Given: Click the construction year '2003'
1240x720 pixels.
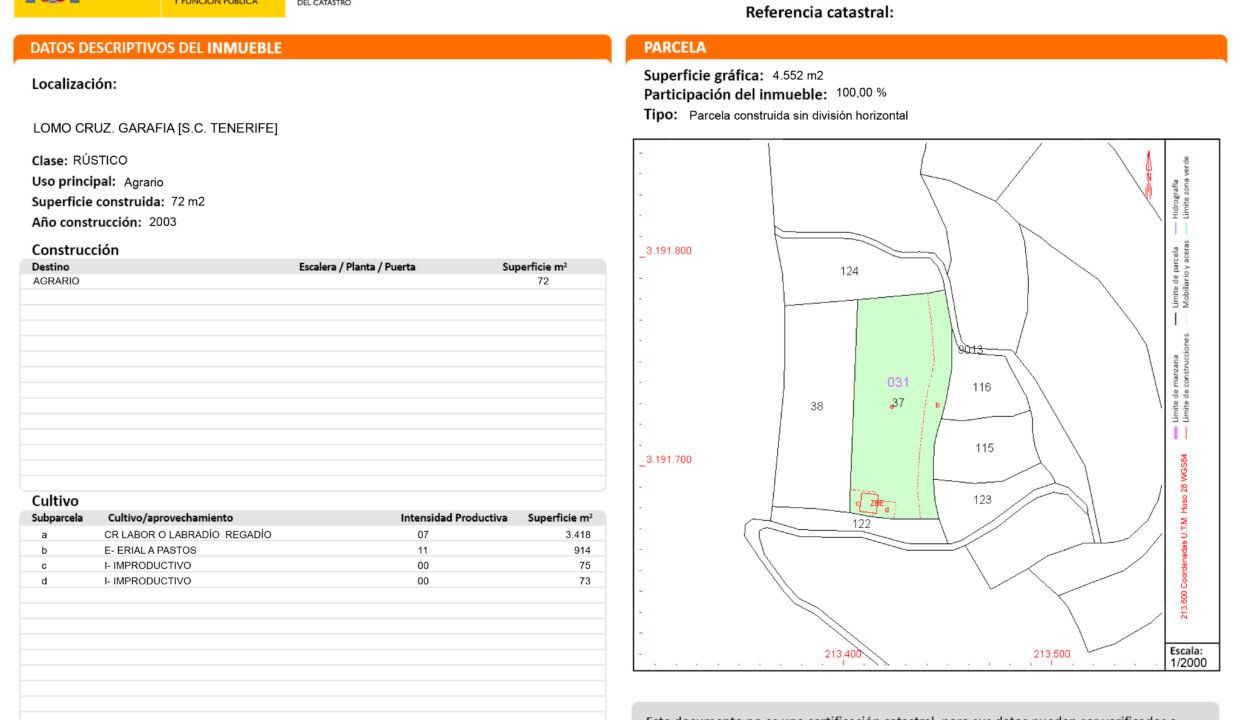Looking at the screenshot, I should point(163,222).
